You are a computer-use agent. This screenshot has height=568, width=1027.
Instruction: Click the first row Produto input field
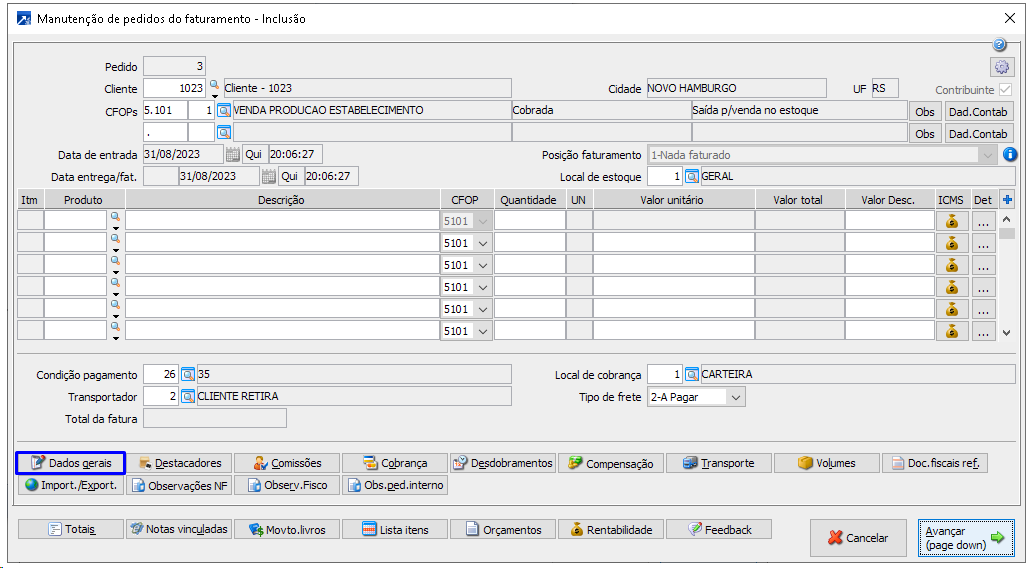pos(75,221)
